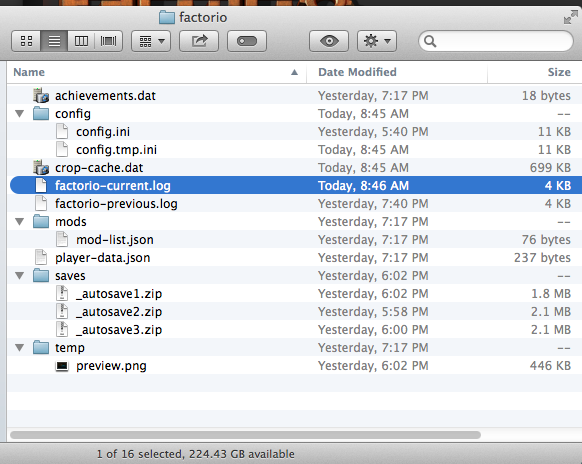582x464 pixels.
Task: Select the config folder name
Action: (73, 114)
